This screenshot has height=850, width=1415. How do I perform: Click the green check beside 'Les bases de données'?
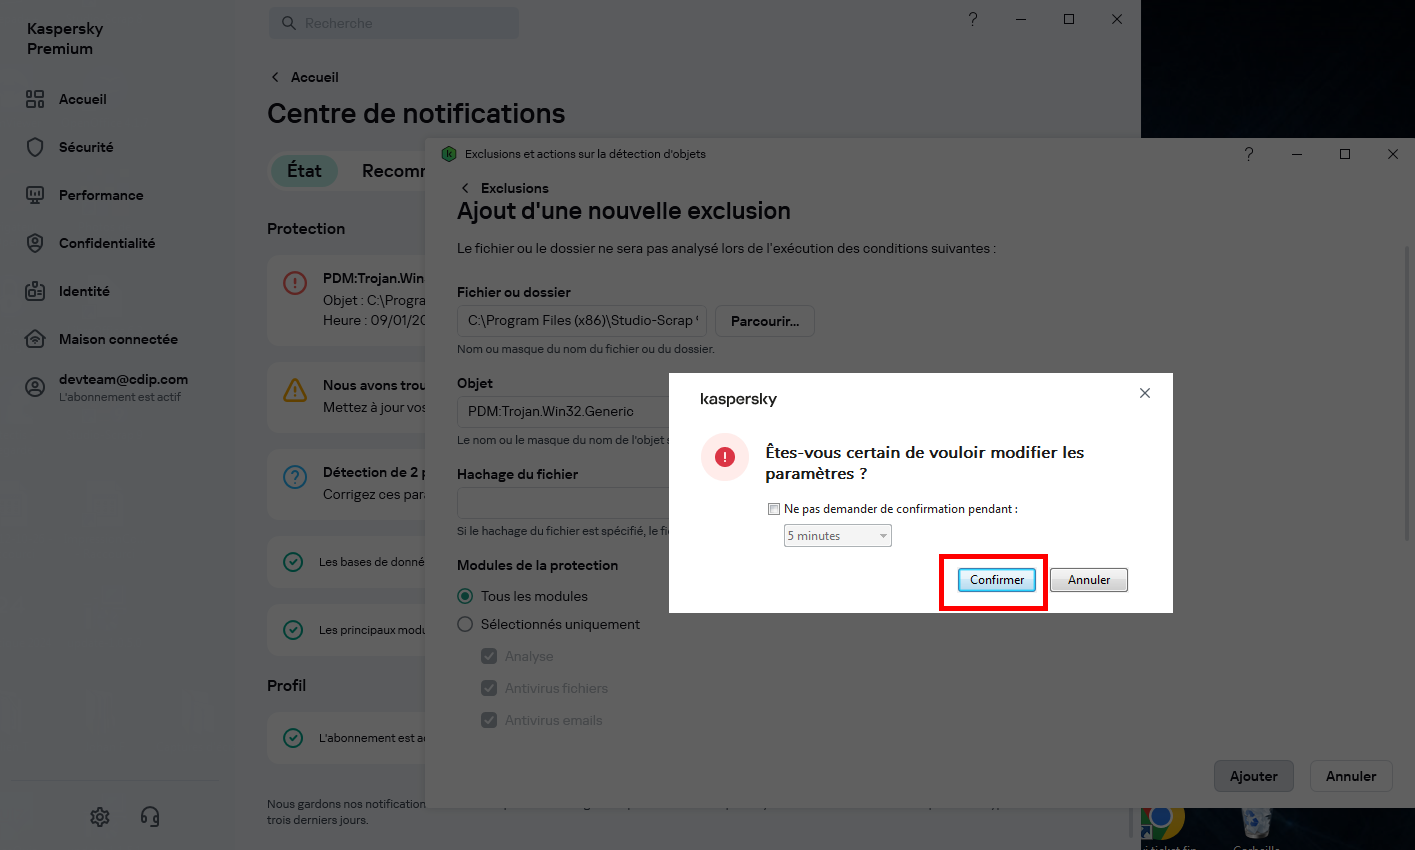(293, 562)
